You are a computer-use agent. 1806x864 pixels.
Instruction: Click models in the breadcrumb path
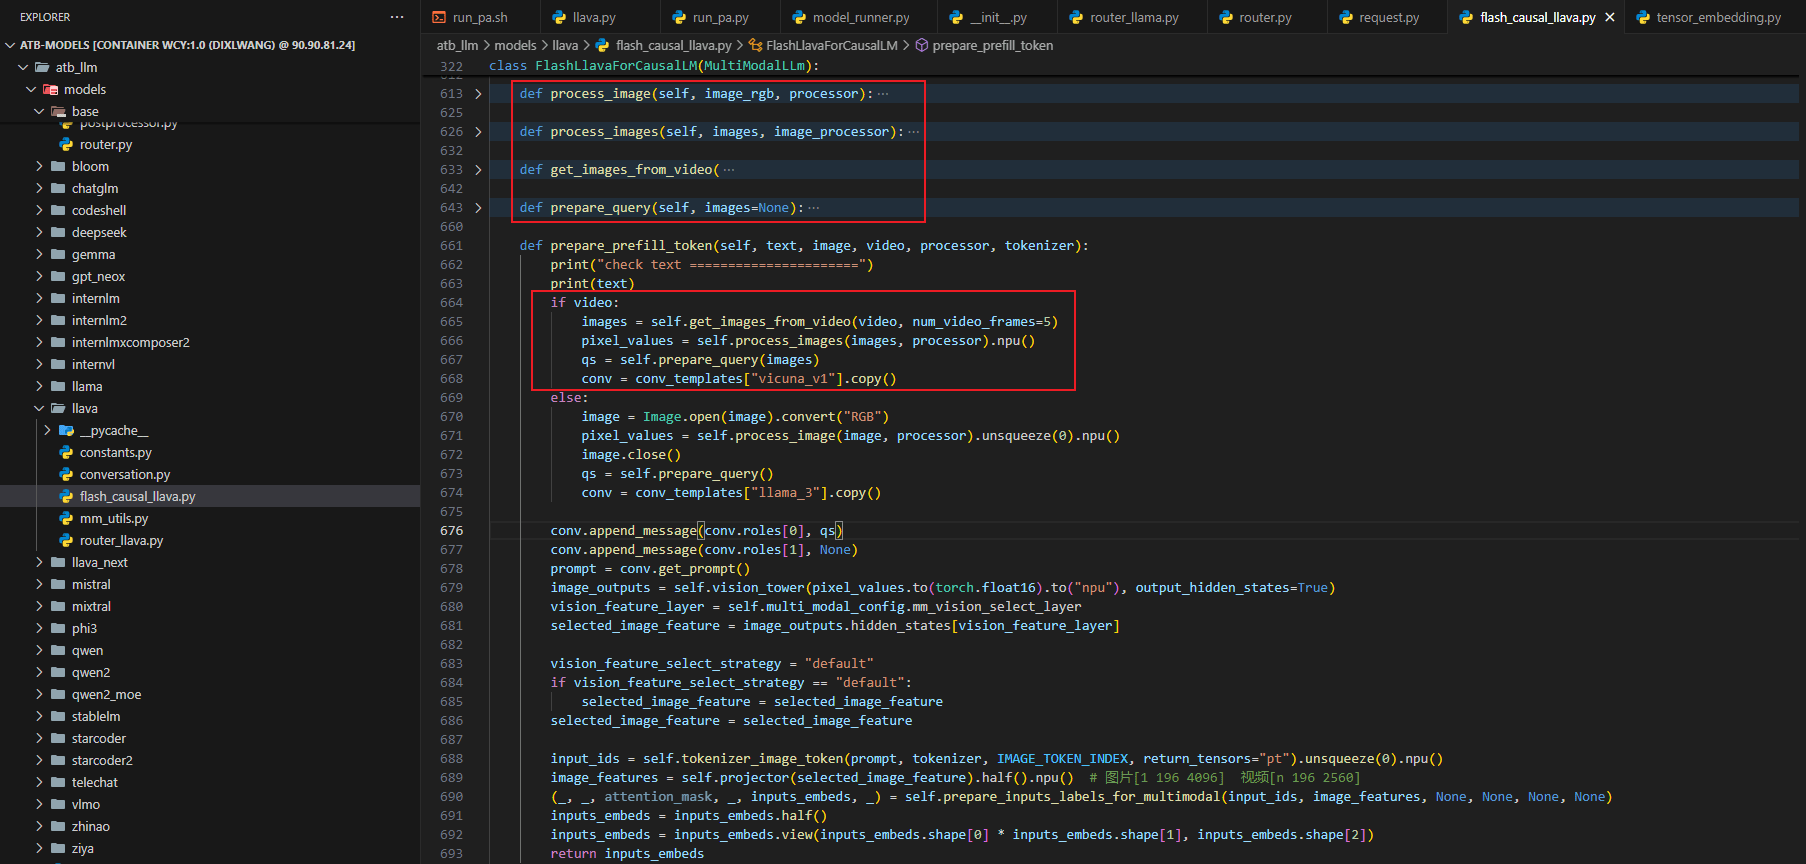515,45
